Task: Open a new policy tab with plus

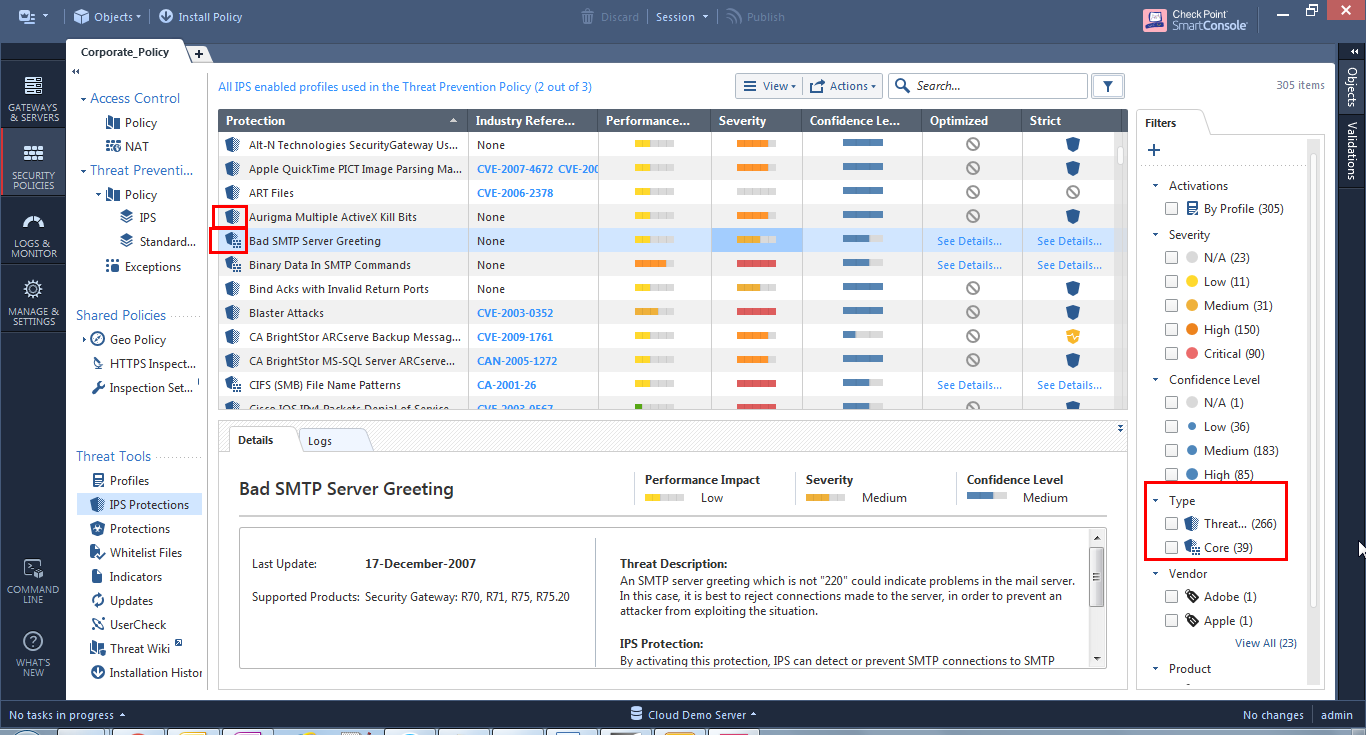Action: pos(198,53)
